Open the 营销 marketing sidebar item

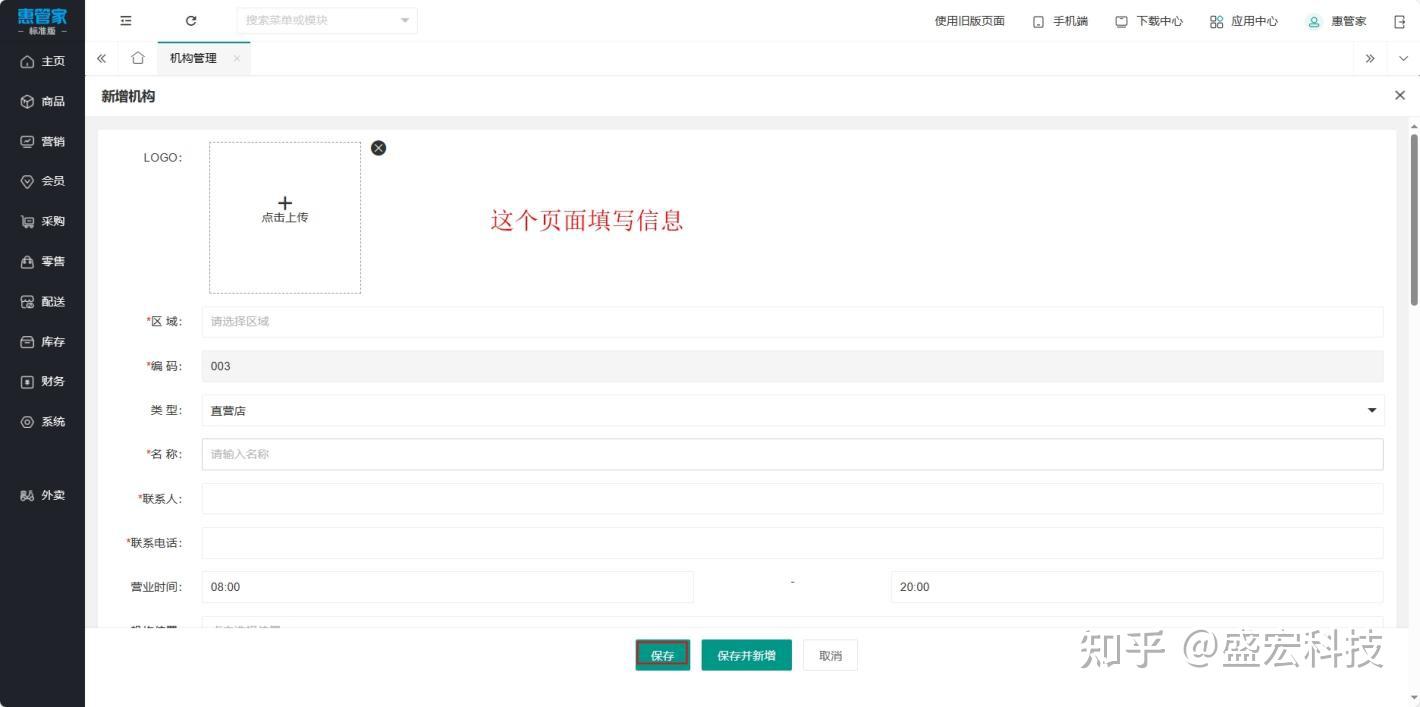pos(42,141)
